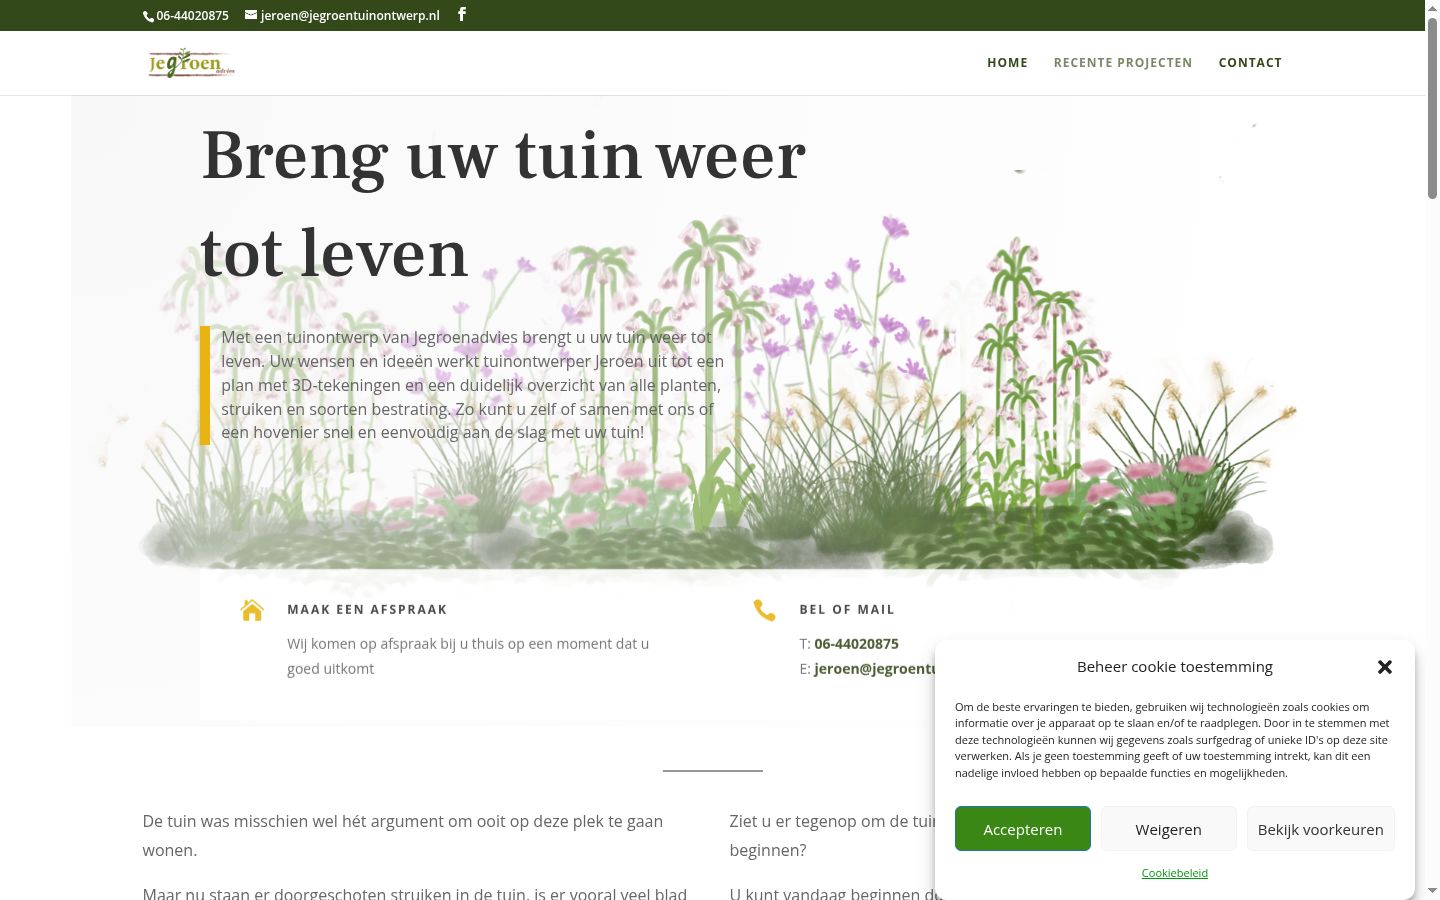Go to the CONTACT page
Screen dimensions: 1440x900
point(1250,62)
